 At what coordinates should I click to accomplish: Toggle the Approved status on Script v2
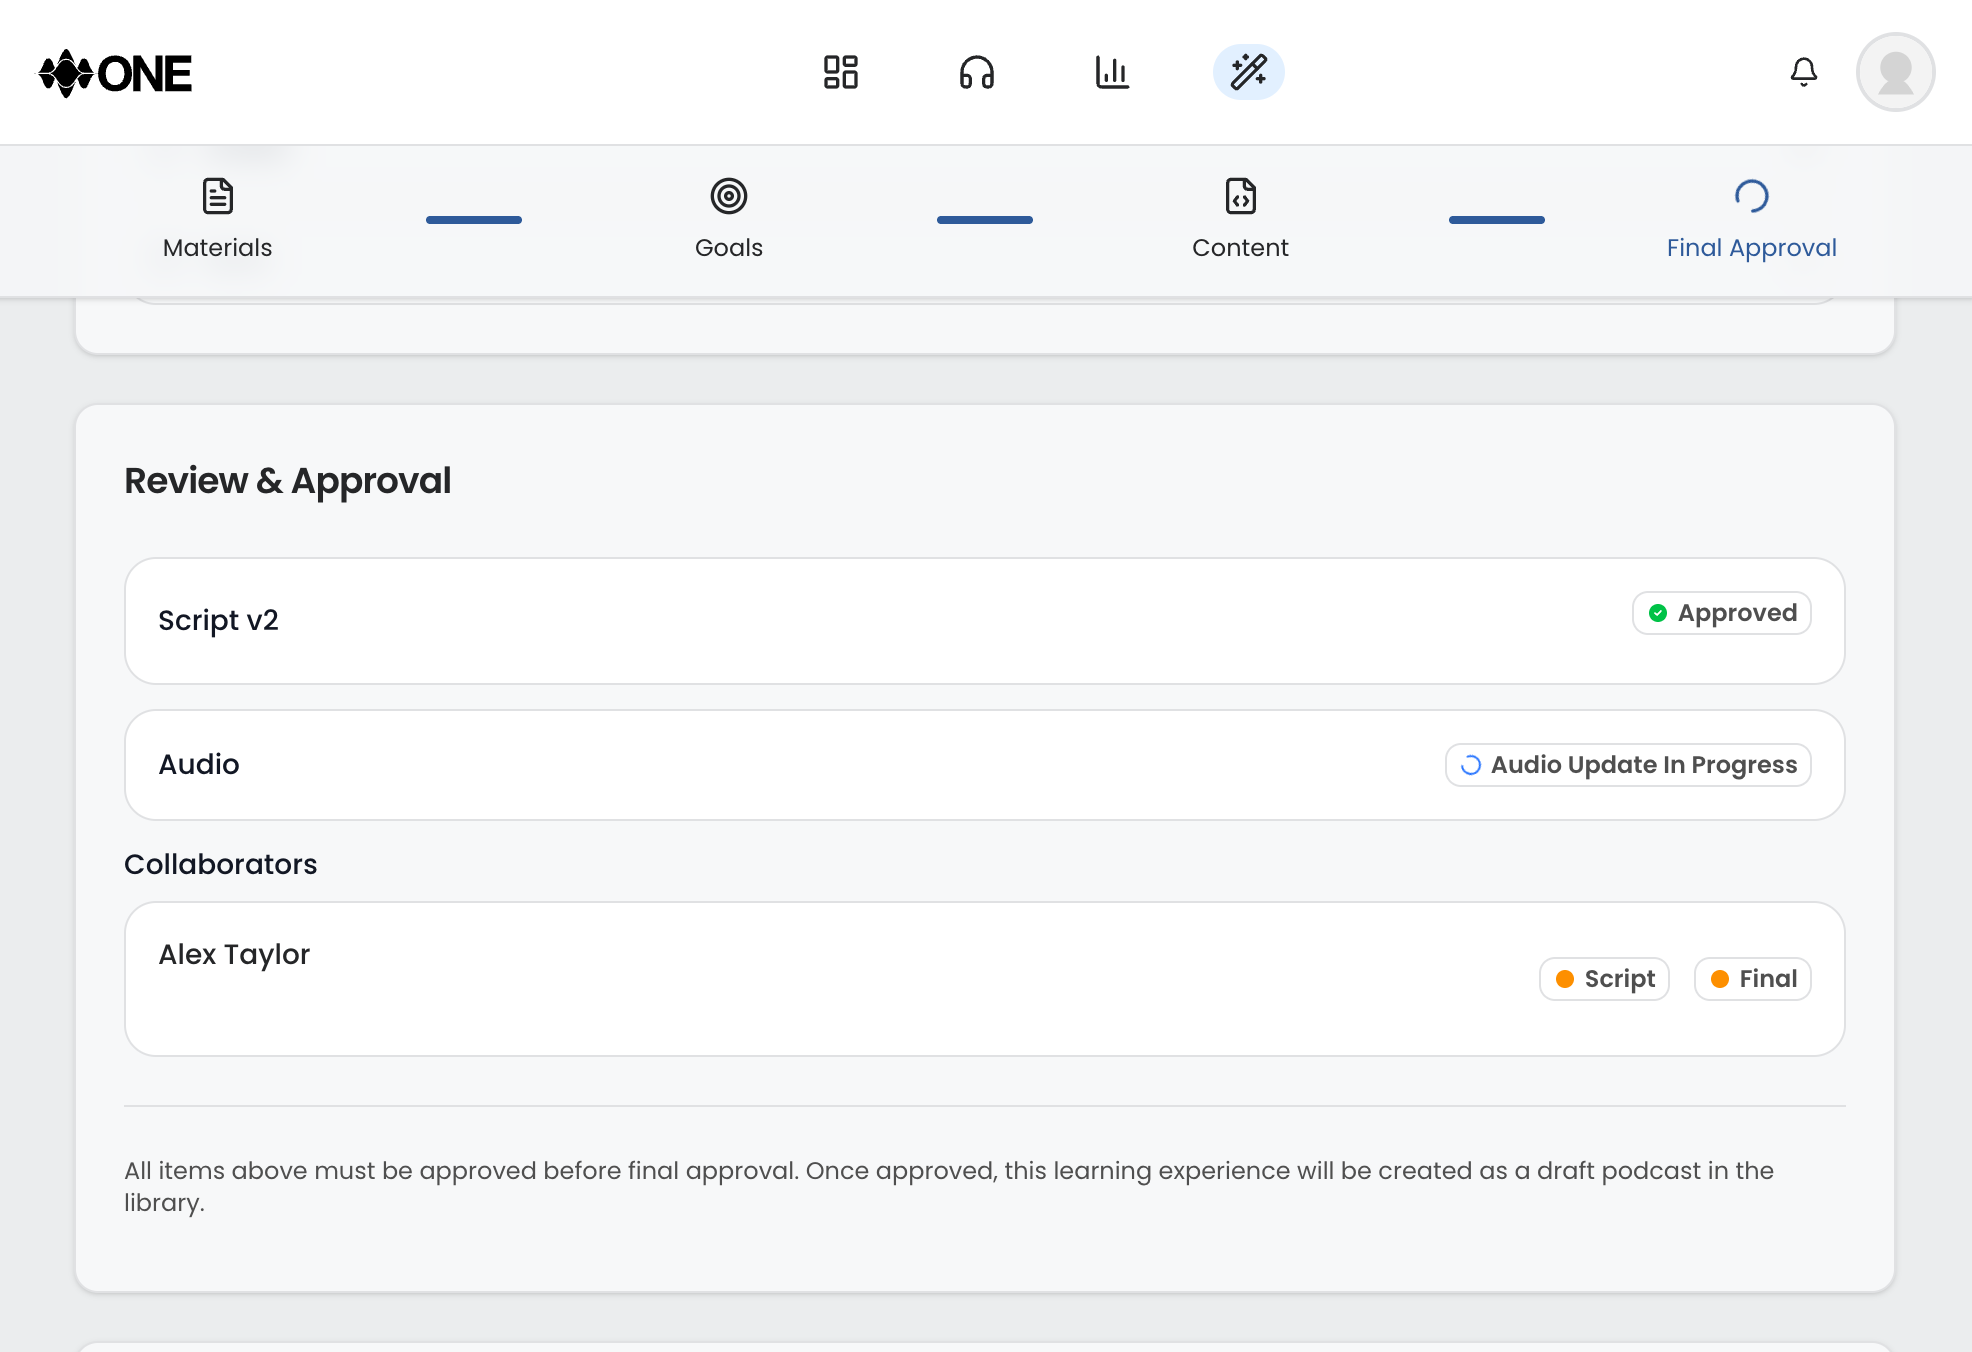click(x=1721, y=612)
